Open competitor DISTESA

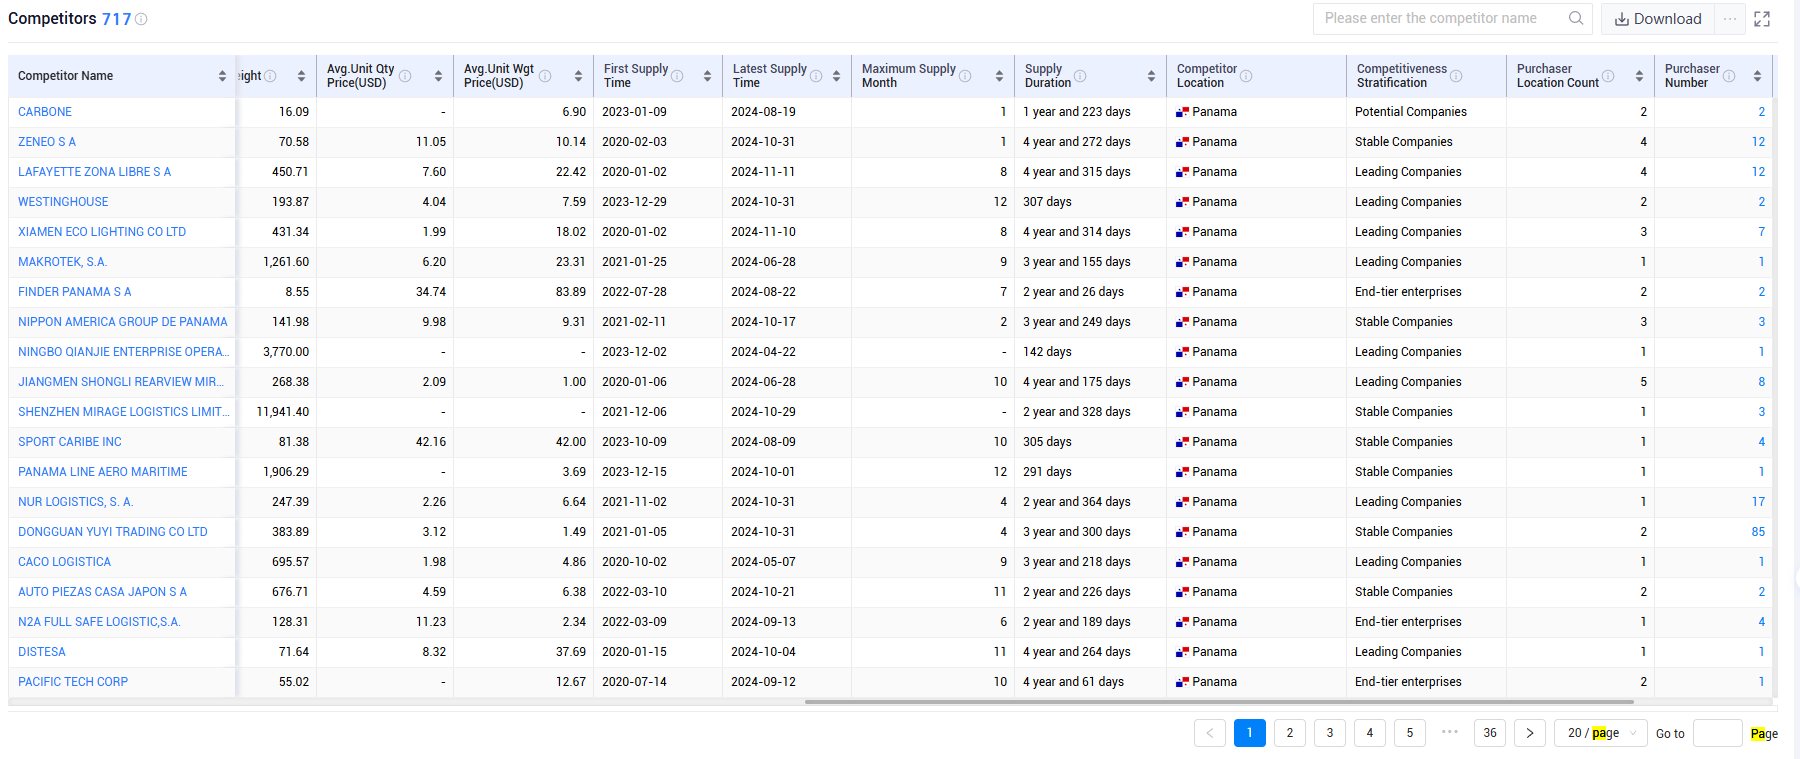[42, 652]
